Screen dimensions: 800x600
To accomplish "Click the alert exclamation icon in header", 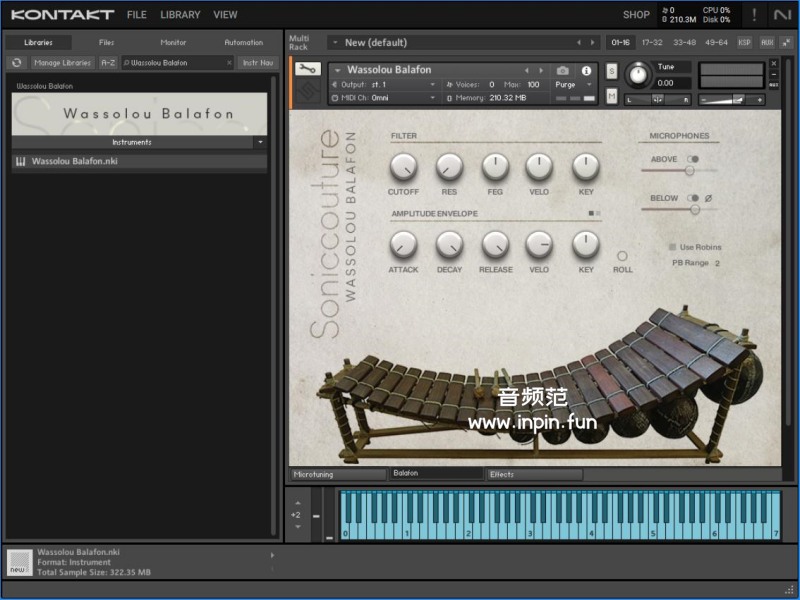I will (x=754, y=15).
